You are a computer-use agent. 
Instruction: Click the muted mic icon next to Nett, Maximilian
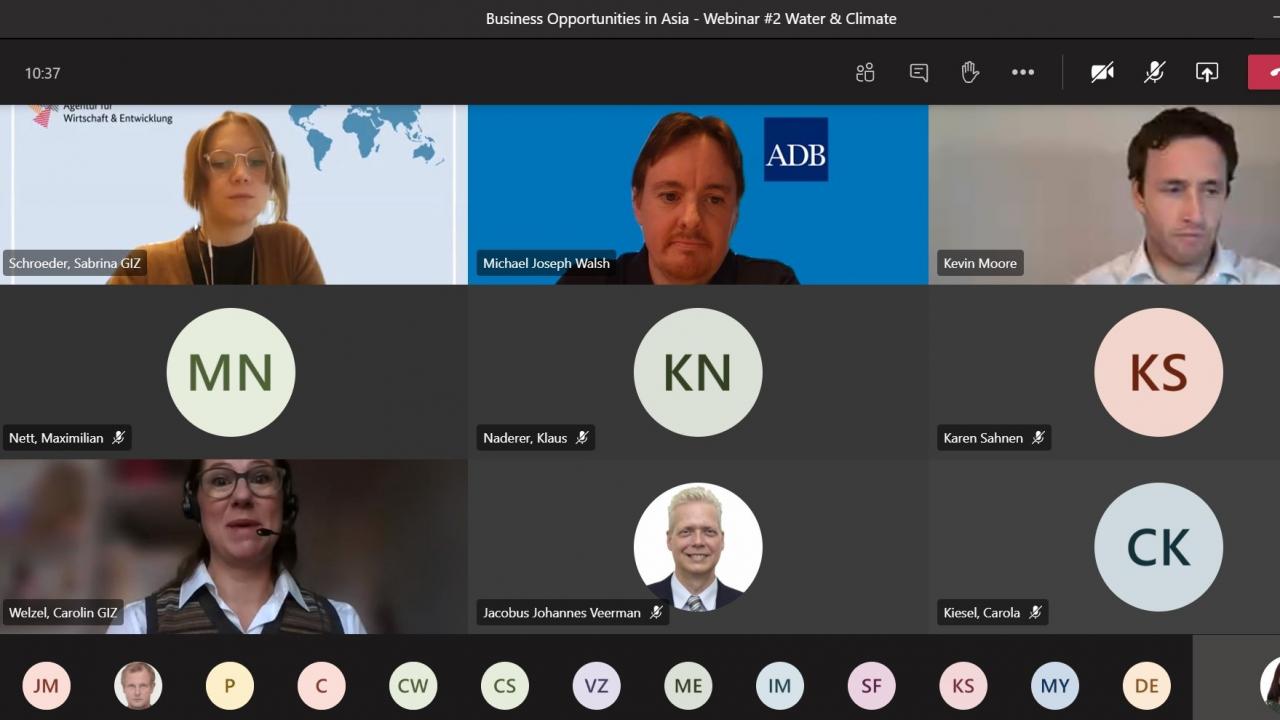118,438
